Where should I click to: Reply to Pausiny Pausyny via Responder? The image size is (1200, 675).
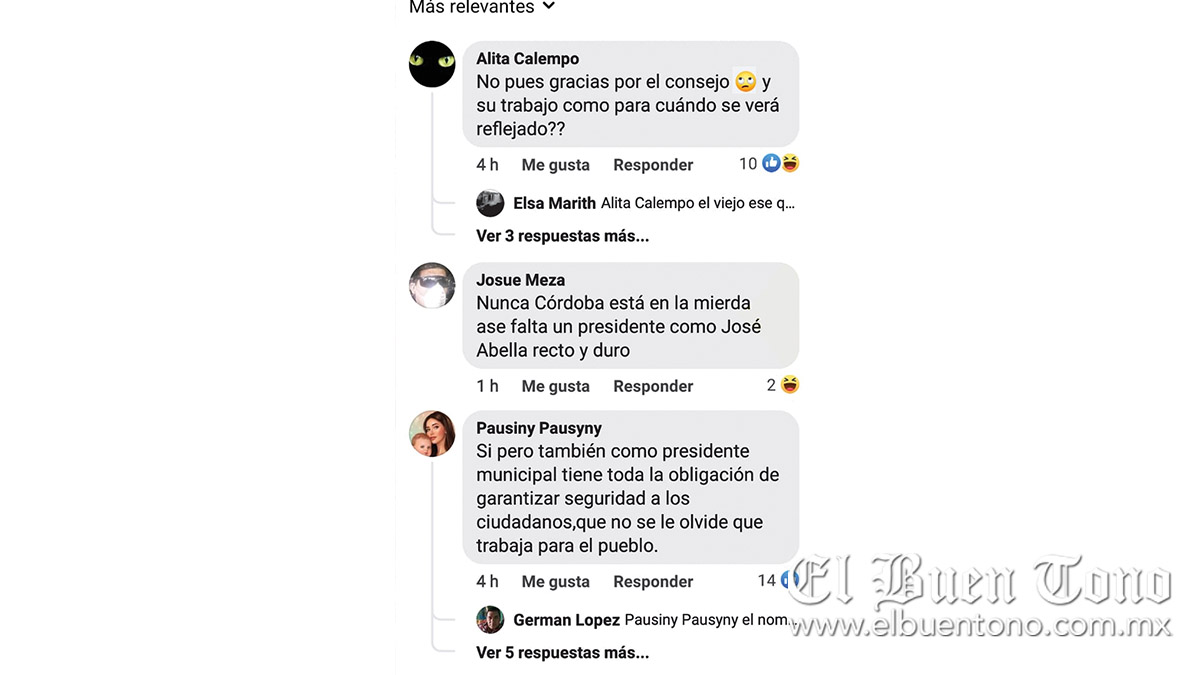(x=653, y=581)
